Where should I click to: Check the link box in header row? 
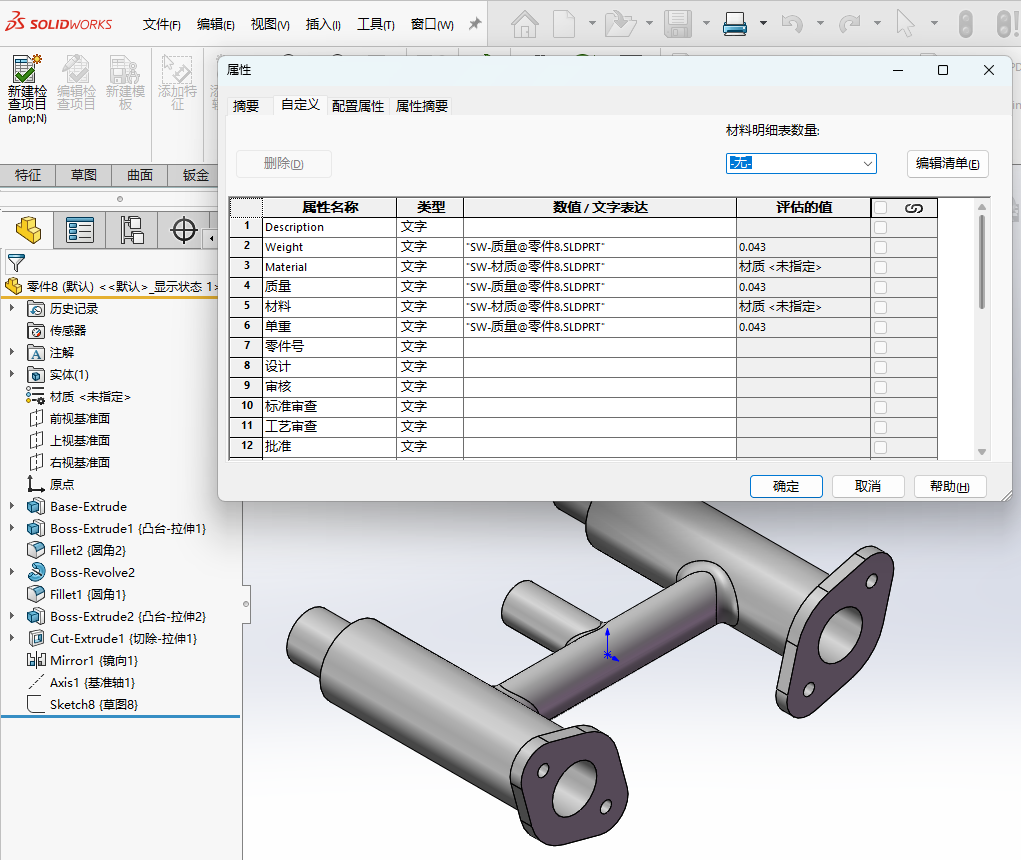coord(880,208)
